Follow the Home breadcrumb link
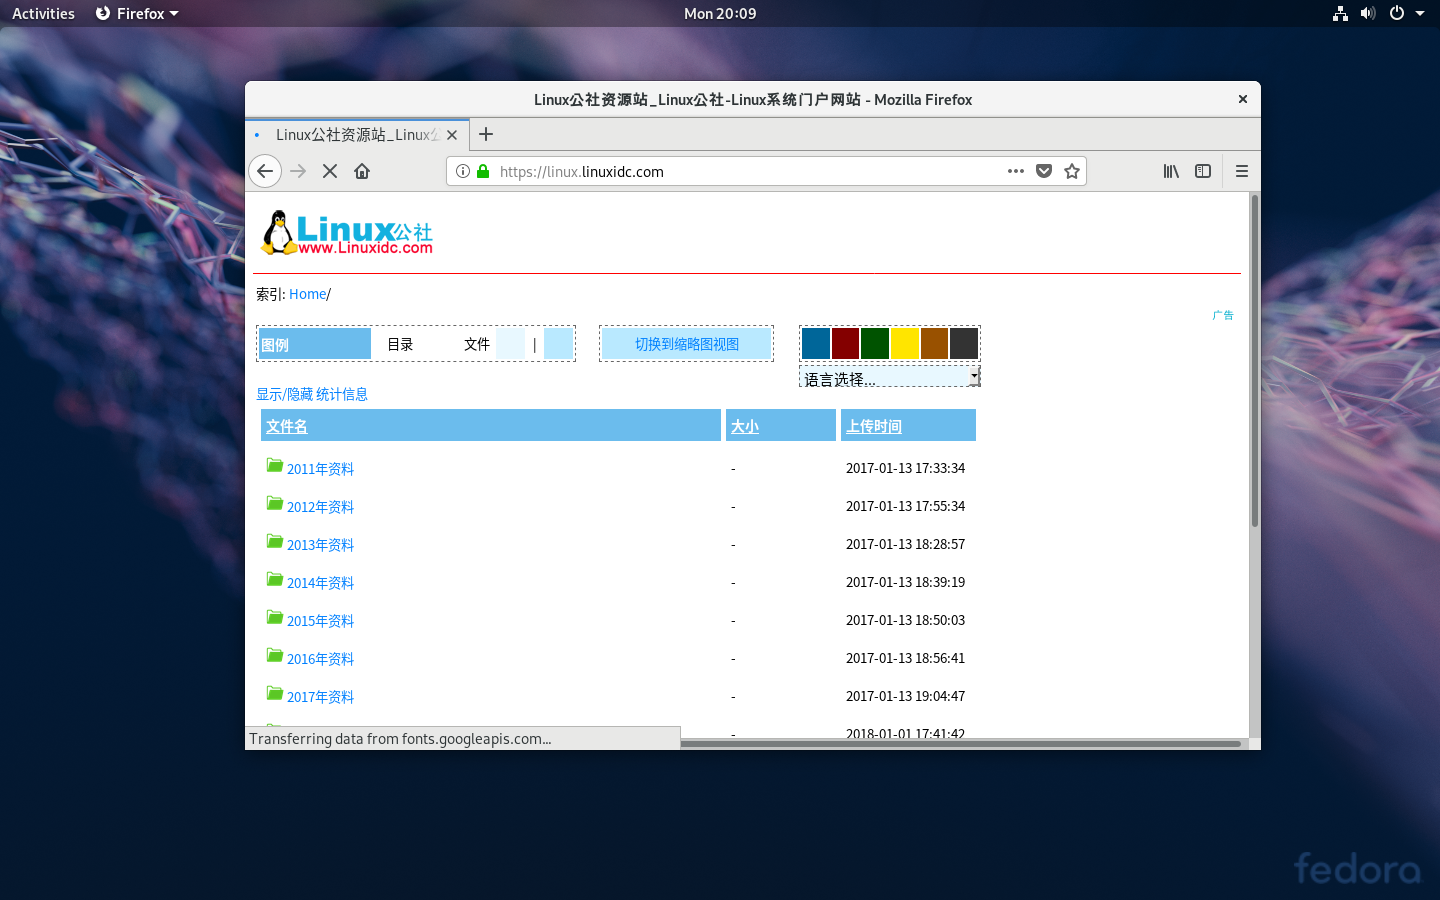The width and height of the screenshot is (1440, 900). [x=307, y=293]
